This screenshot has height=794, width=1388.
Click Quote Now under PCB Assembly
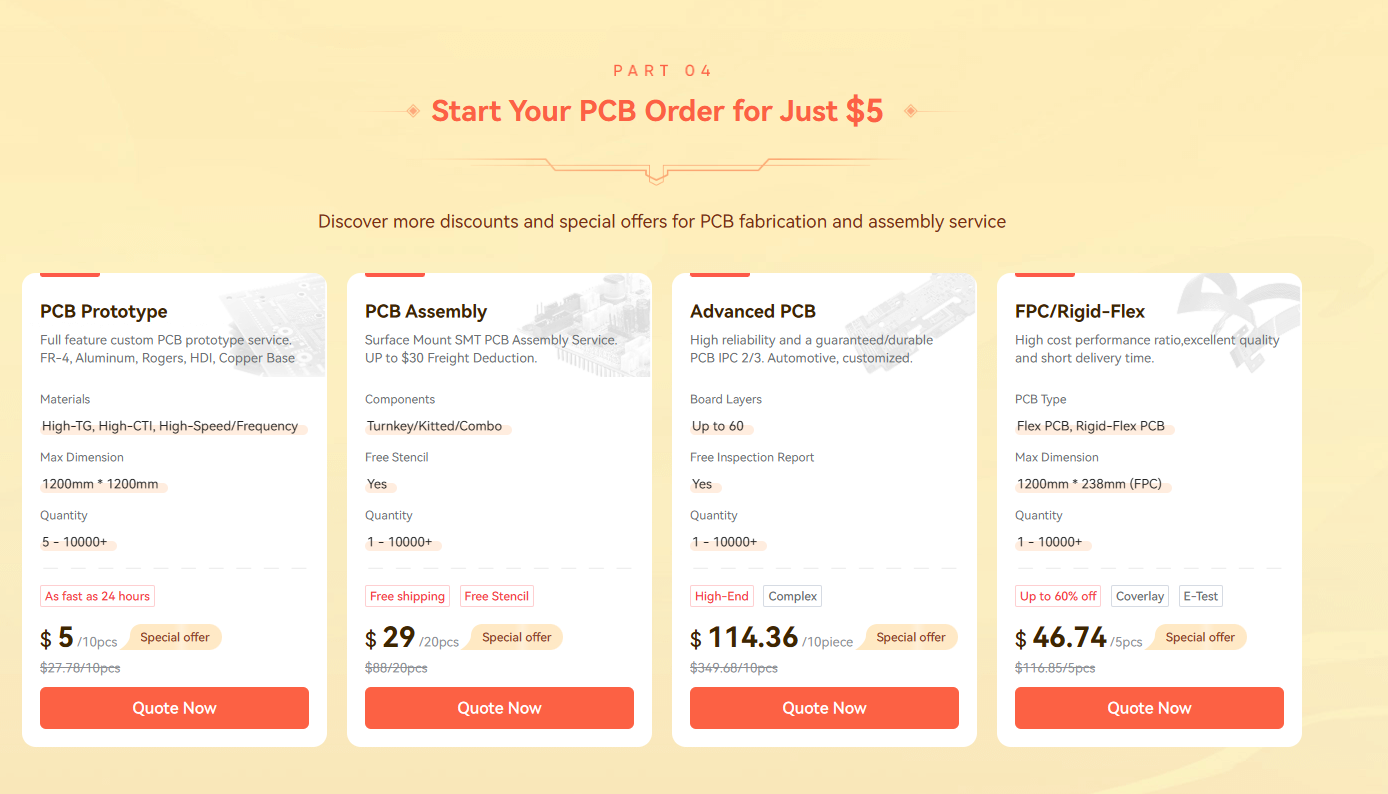click(x=499, y=708)
